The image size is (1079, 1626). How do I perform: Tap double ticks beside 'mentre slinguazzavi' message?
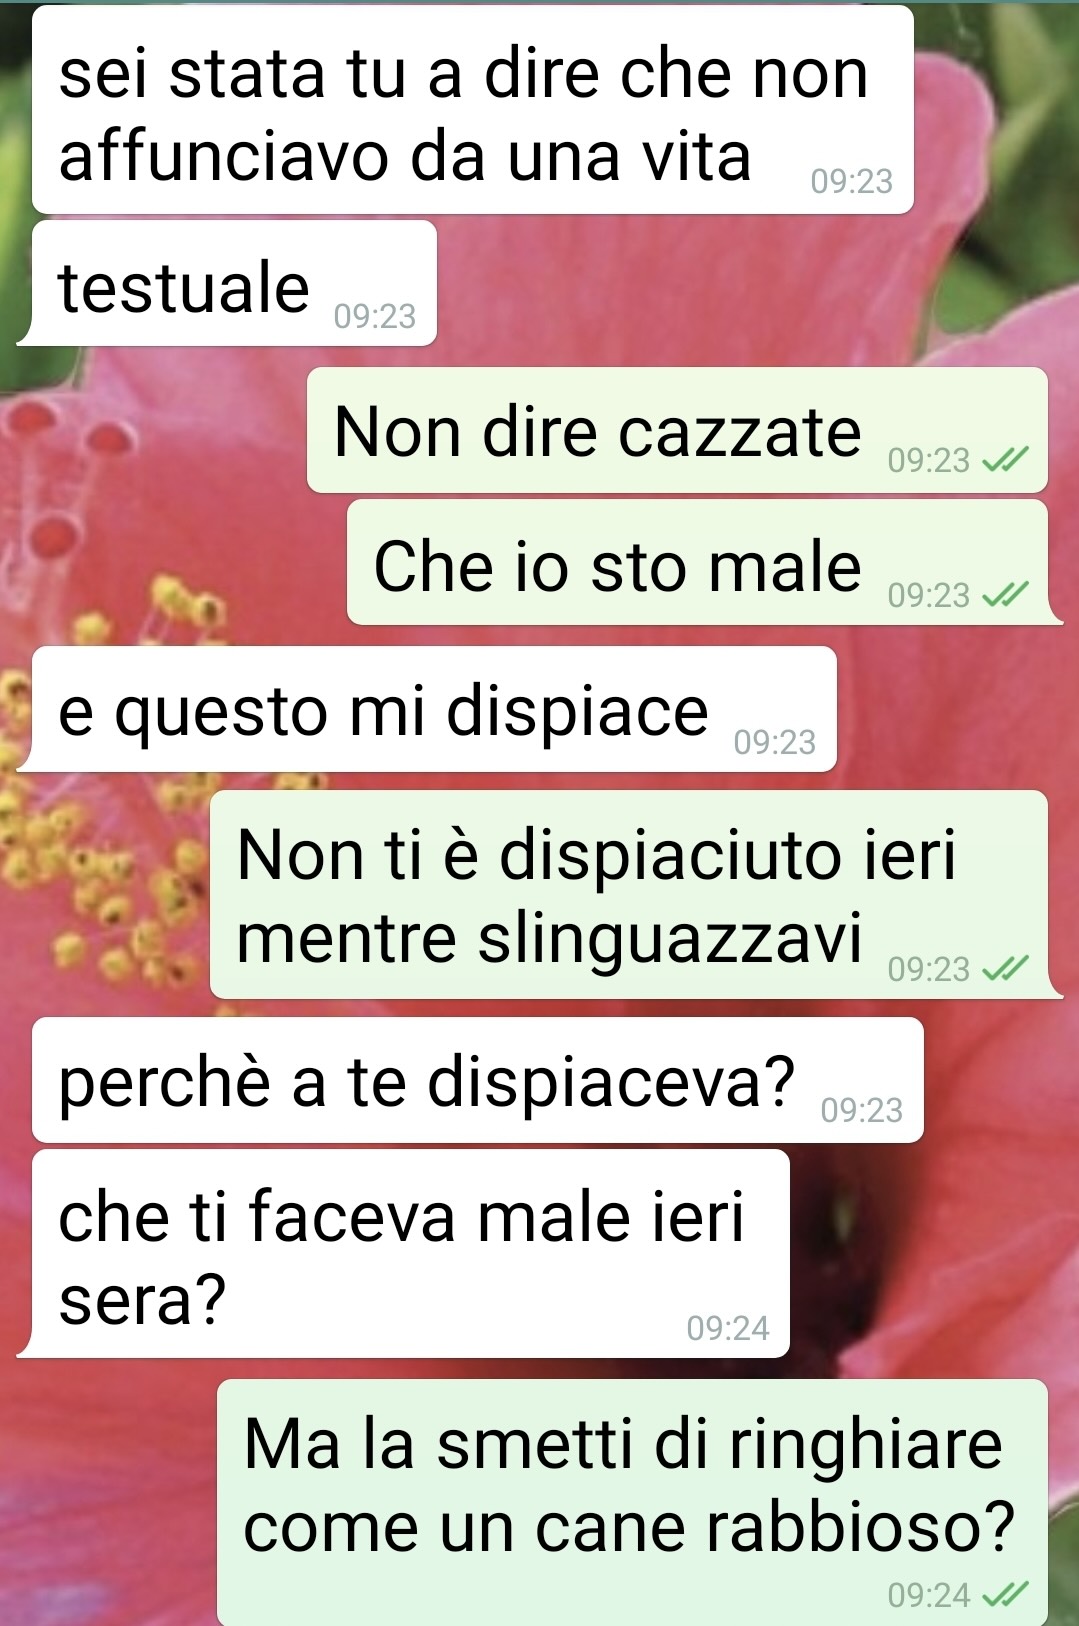[x=1004, y=968]
